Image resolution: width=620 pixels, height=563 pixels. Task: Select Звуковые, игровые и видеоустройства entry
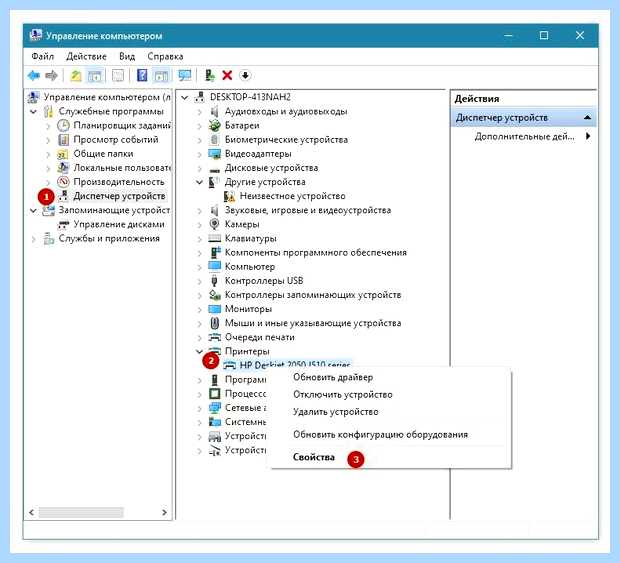[308, 210]
